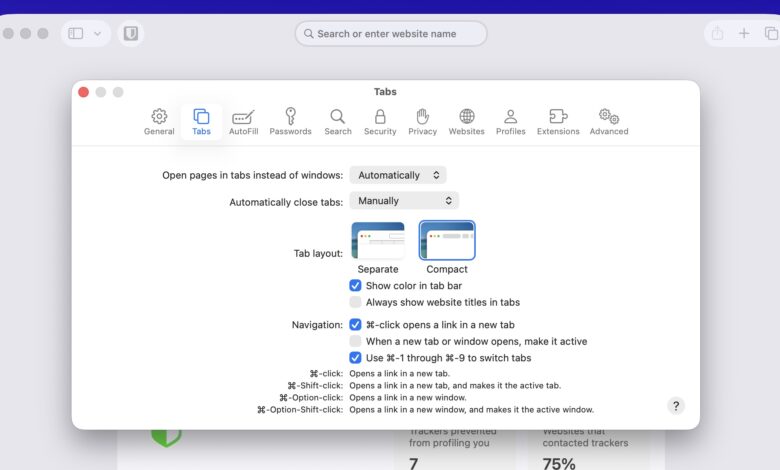Open the AutoFill settings pane
The width and height of the screenshot is (780, 470).
(x=243, y=122)
